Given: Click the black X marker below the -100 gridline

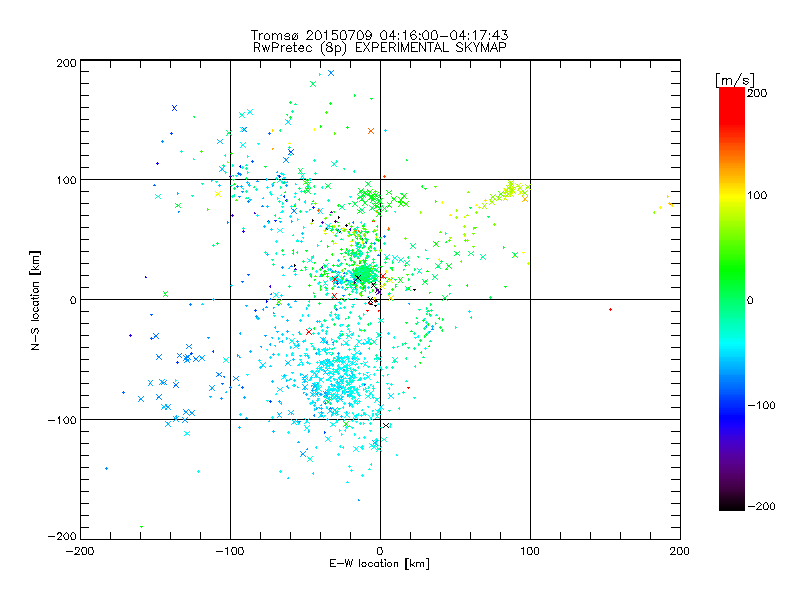Looking at the screenshot, I should [386, 426].
